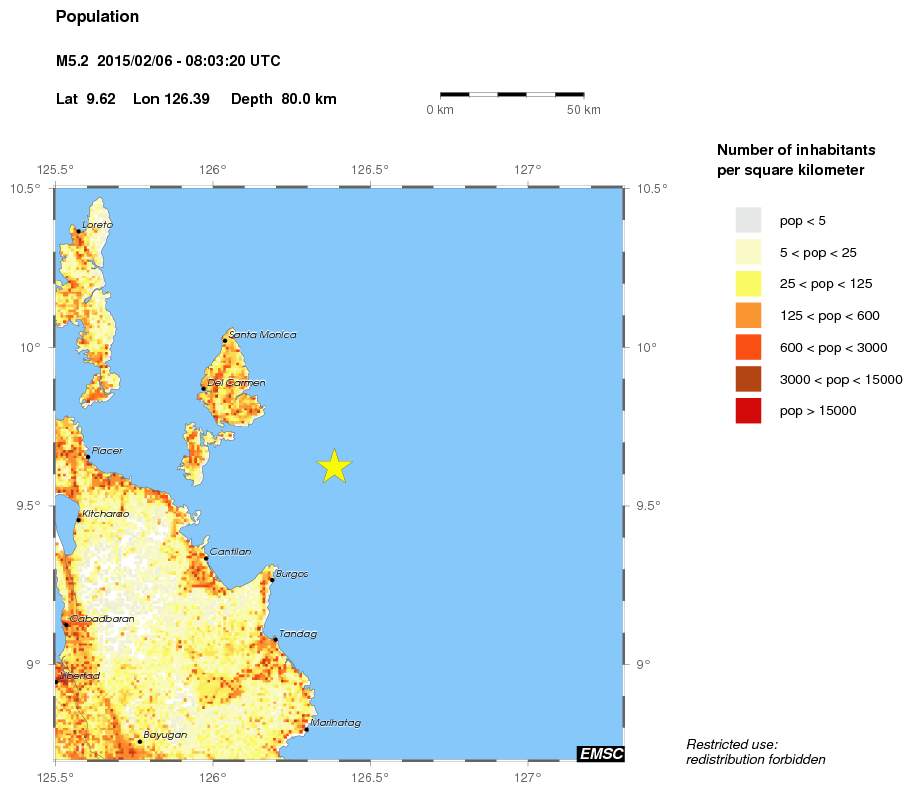The image size is (913, 792).
Task: Click the Burgos city marker dot
Action: (271, 579)
